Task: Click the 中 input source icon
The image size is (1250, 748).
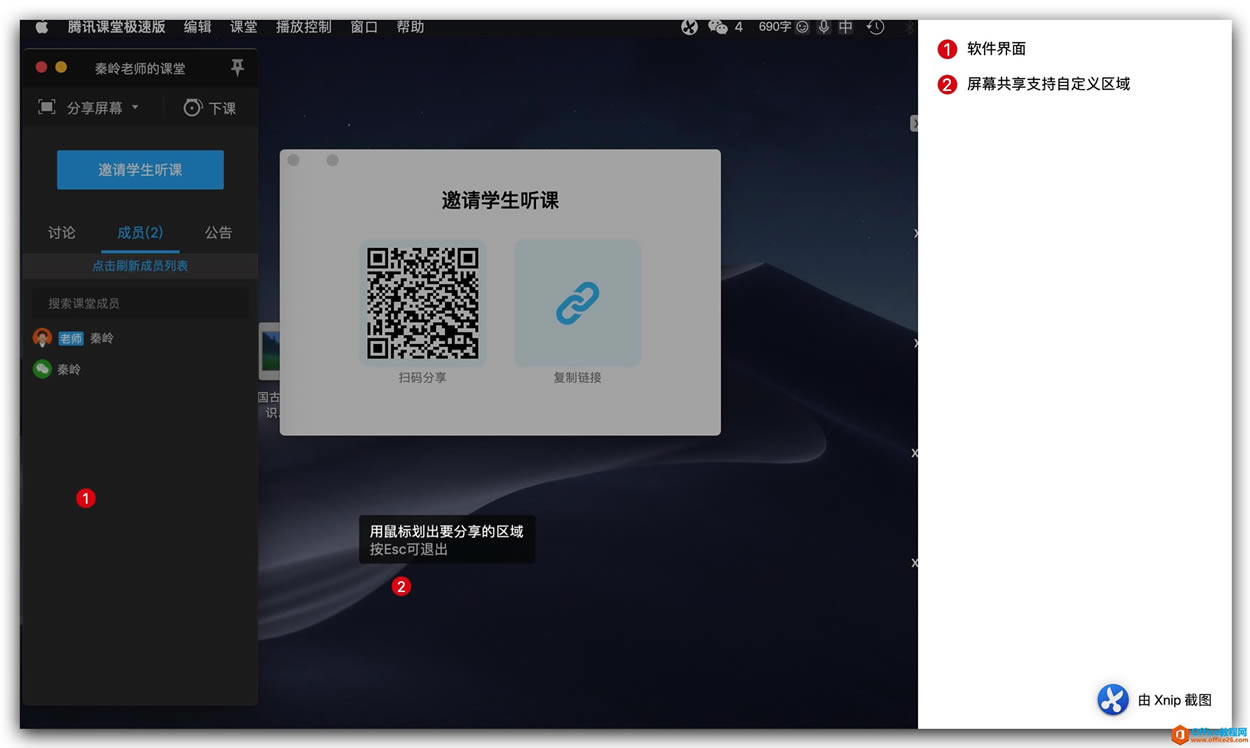Action: [x=846, y=27]
